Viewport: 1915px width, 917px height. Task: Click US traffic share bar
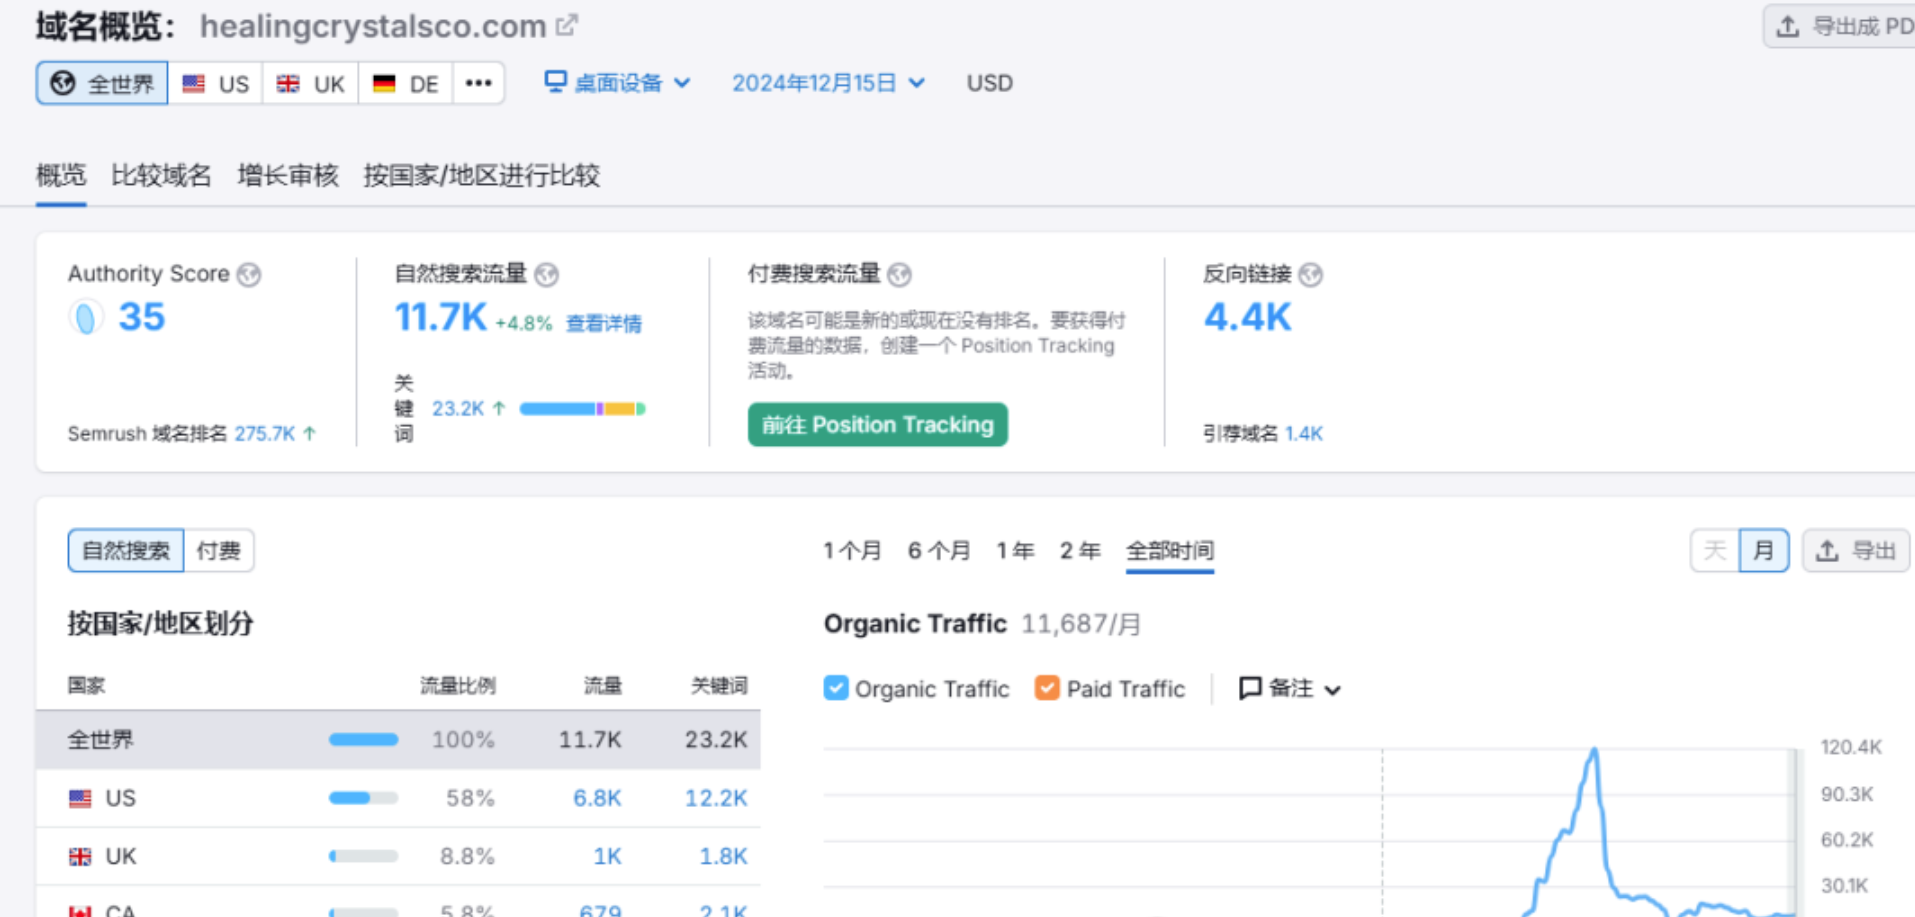363,798
